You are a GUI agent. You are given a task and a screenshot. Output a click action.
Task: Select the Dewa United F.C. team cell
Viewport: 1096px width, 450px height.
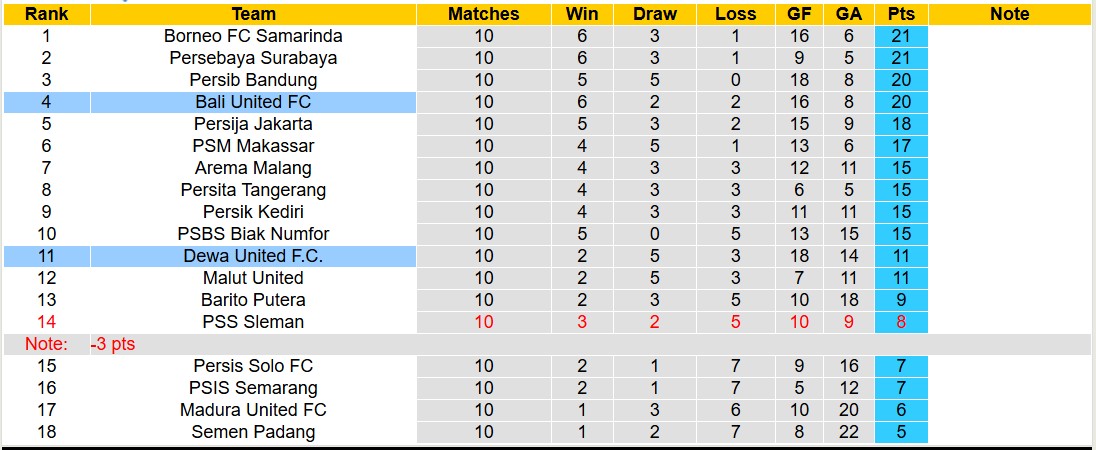(x=253, y=256)
